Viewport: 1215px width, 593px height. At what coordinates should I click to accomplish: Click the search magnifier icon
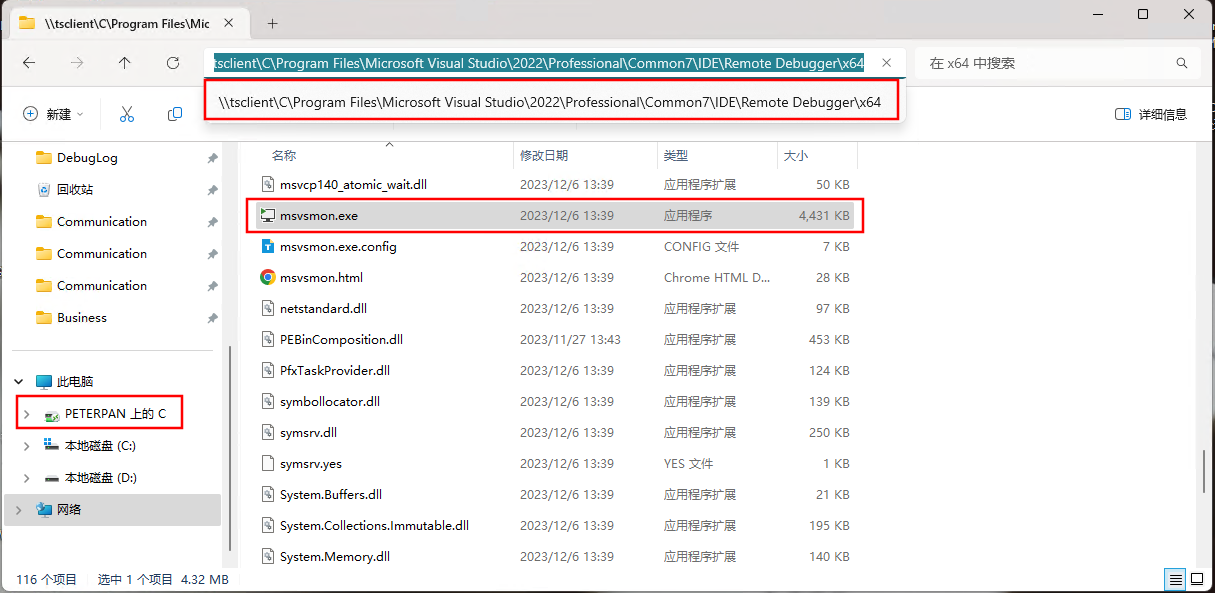coord(1181,63)
